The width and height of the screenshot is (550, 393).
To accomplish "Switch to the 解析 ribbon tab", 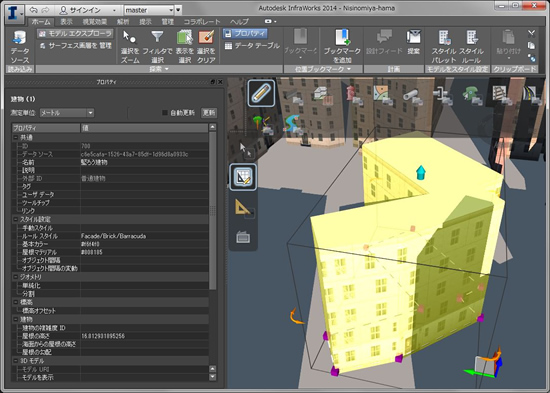I will click(x=123, y=22).
